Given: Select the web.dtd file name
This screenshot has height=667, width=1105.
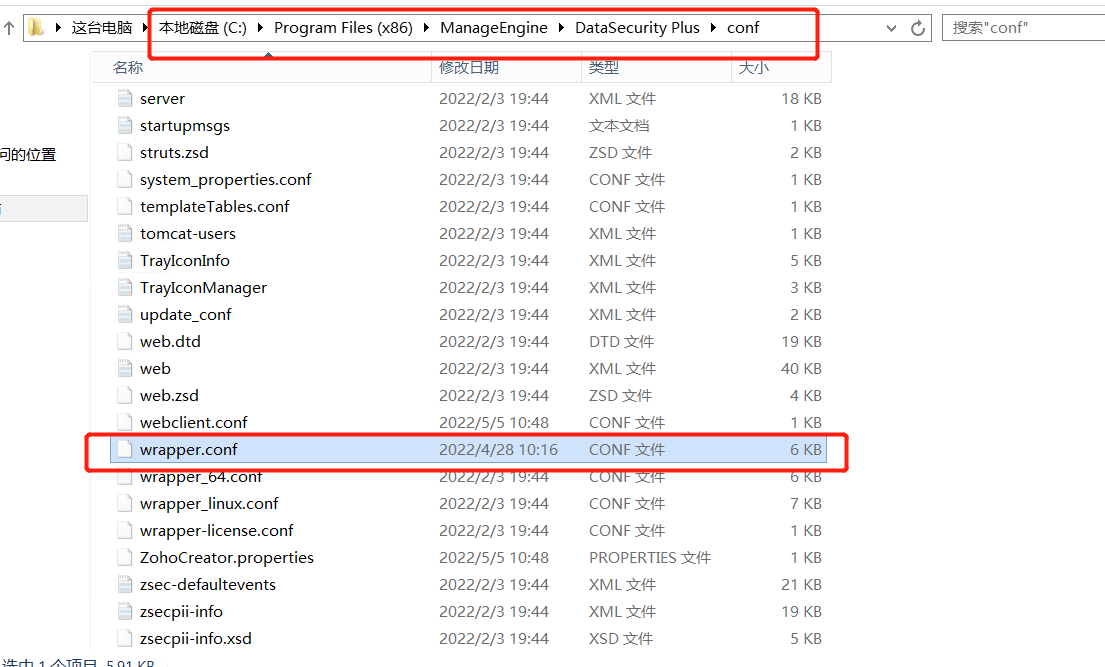Looking at the screenshot, I should coord(170,341).
